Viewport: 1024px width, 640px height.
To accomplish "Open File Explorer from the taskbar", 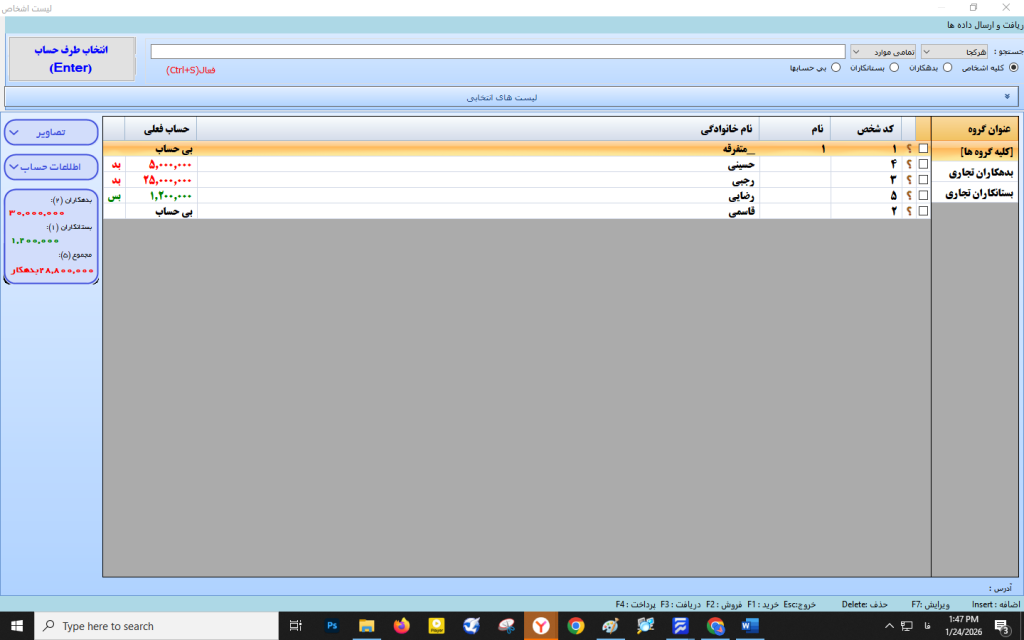I will [367, 626].
